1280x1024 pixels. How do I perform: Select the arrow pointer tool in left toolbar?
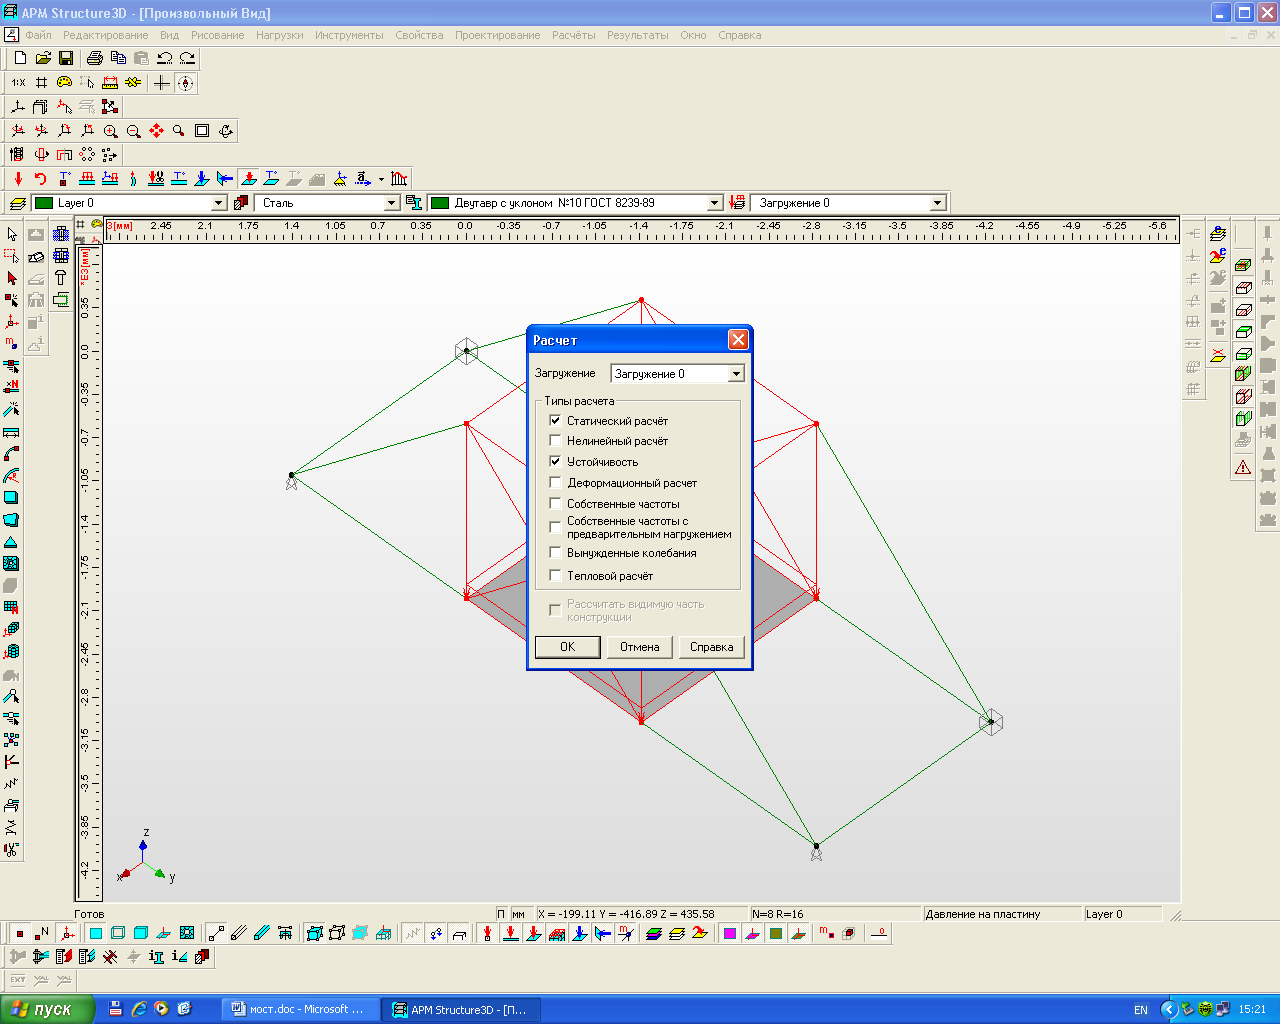(x=12, y=234)
